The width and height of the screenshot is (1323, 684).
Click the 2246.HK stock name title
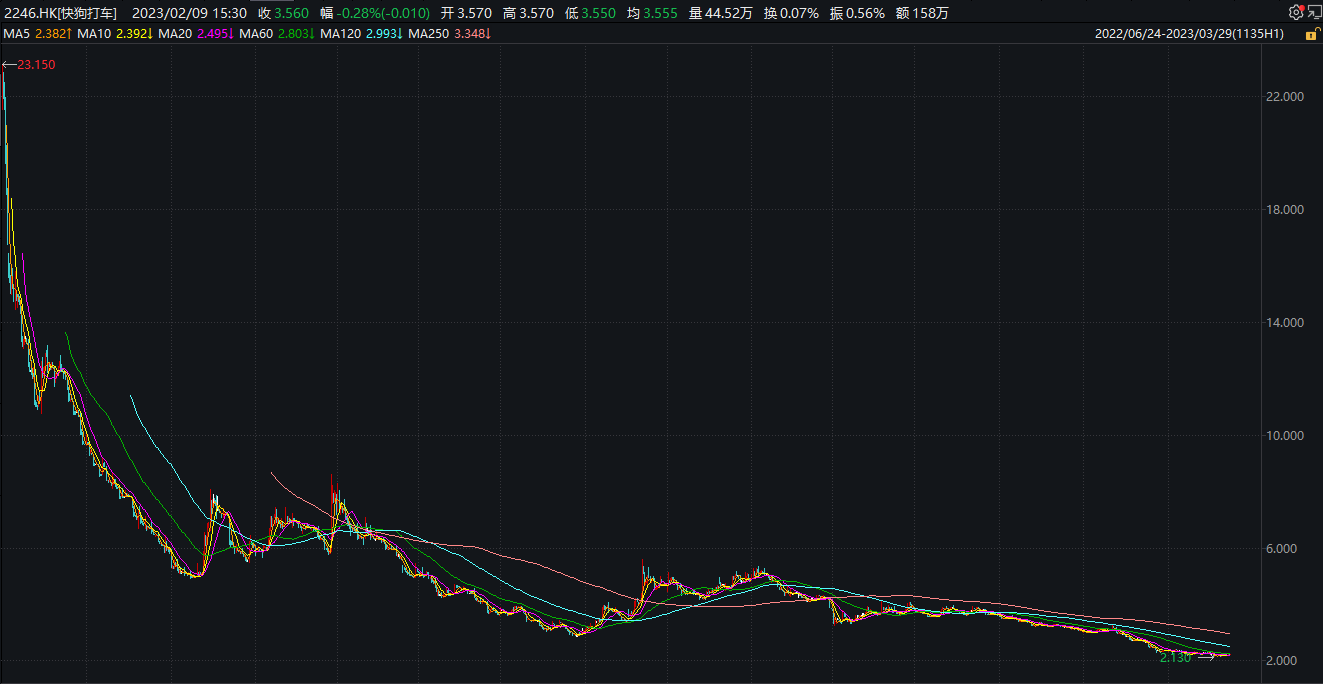pos(60,13)
